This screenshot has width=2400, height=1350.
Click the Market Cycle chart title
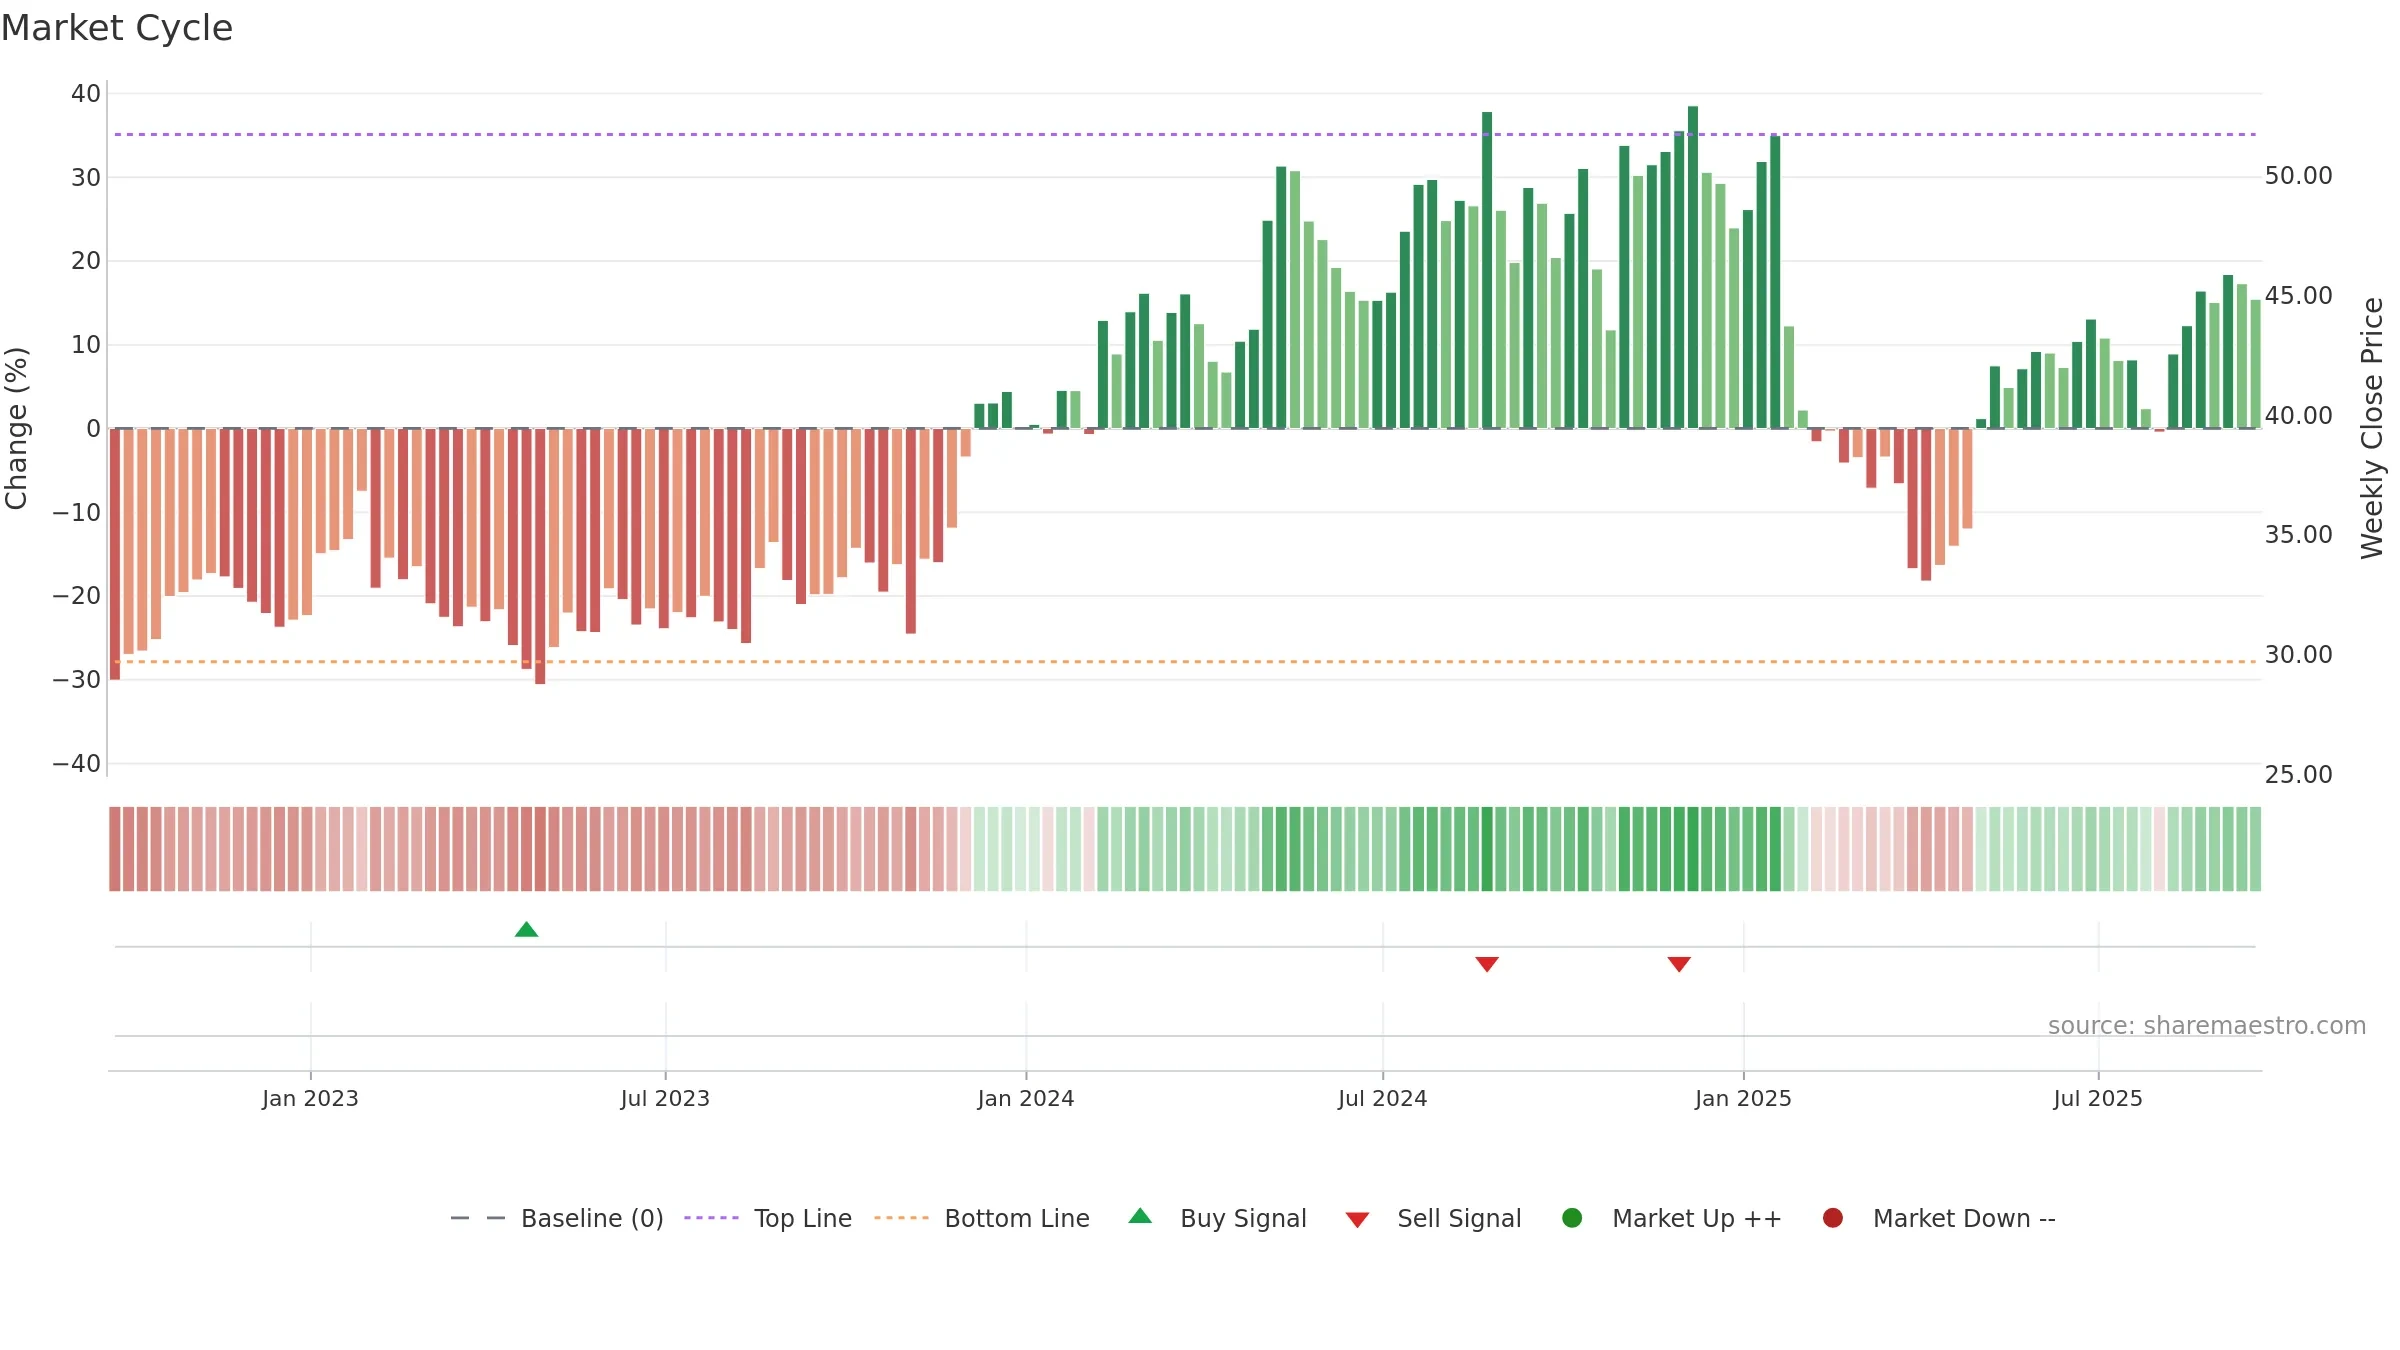coord(117,28)
